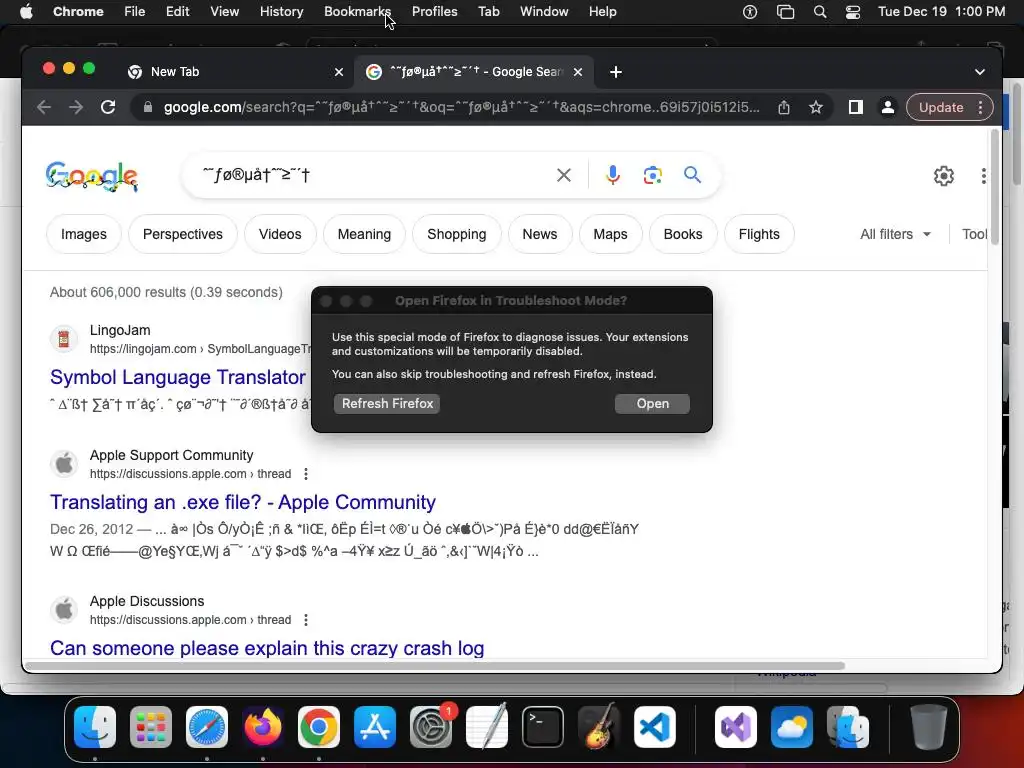Open the Weather app in the dock
The height and width of the screenshot is (768, 1024).
[x=792, y=727]
